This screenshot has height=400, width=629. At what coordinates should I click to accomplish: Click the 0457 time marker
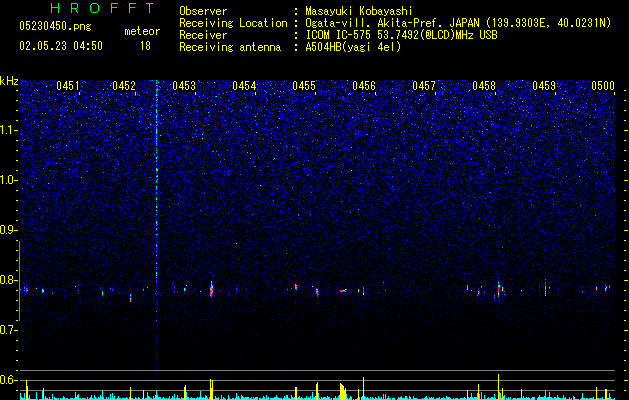pos(424,86)
